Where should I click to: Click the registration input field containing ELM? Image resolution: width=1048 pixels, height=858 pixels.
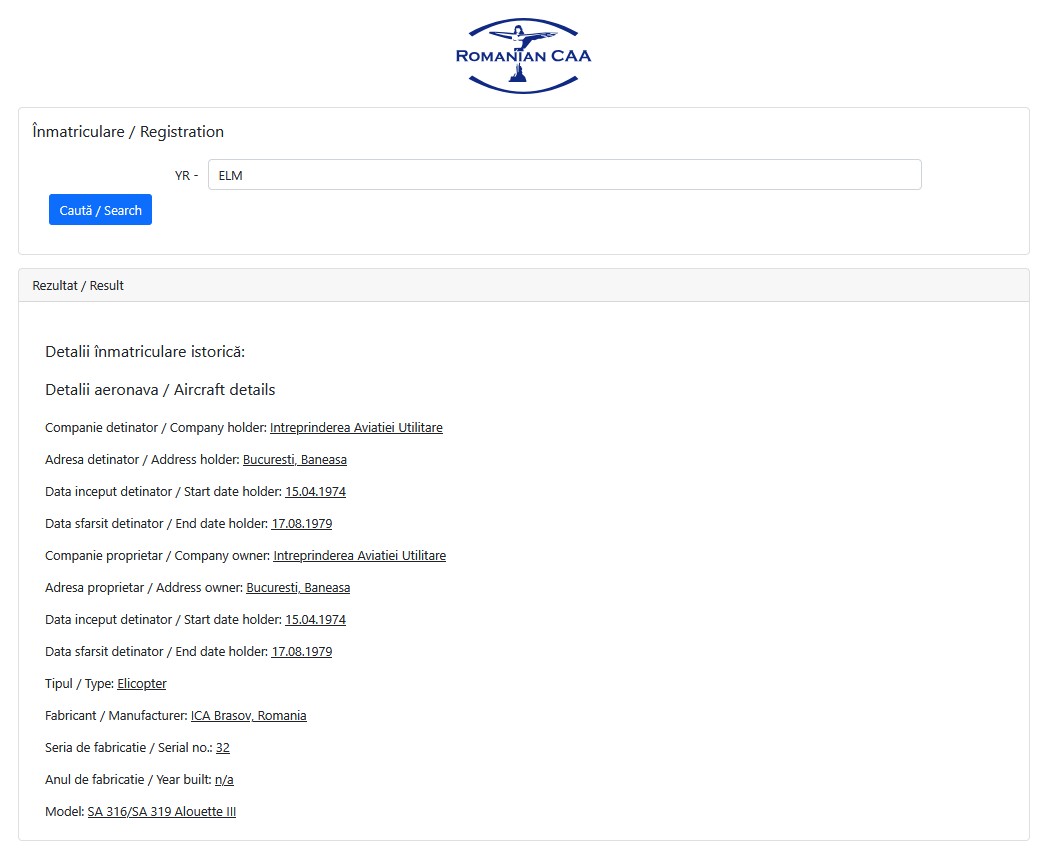click(564, 175)
